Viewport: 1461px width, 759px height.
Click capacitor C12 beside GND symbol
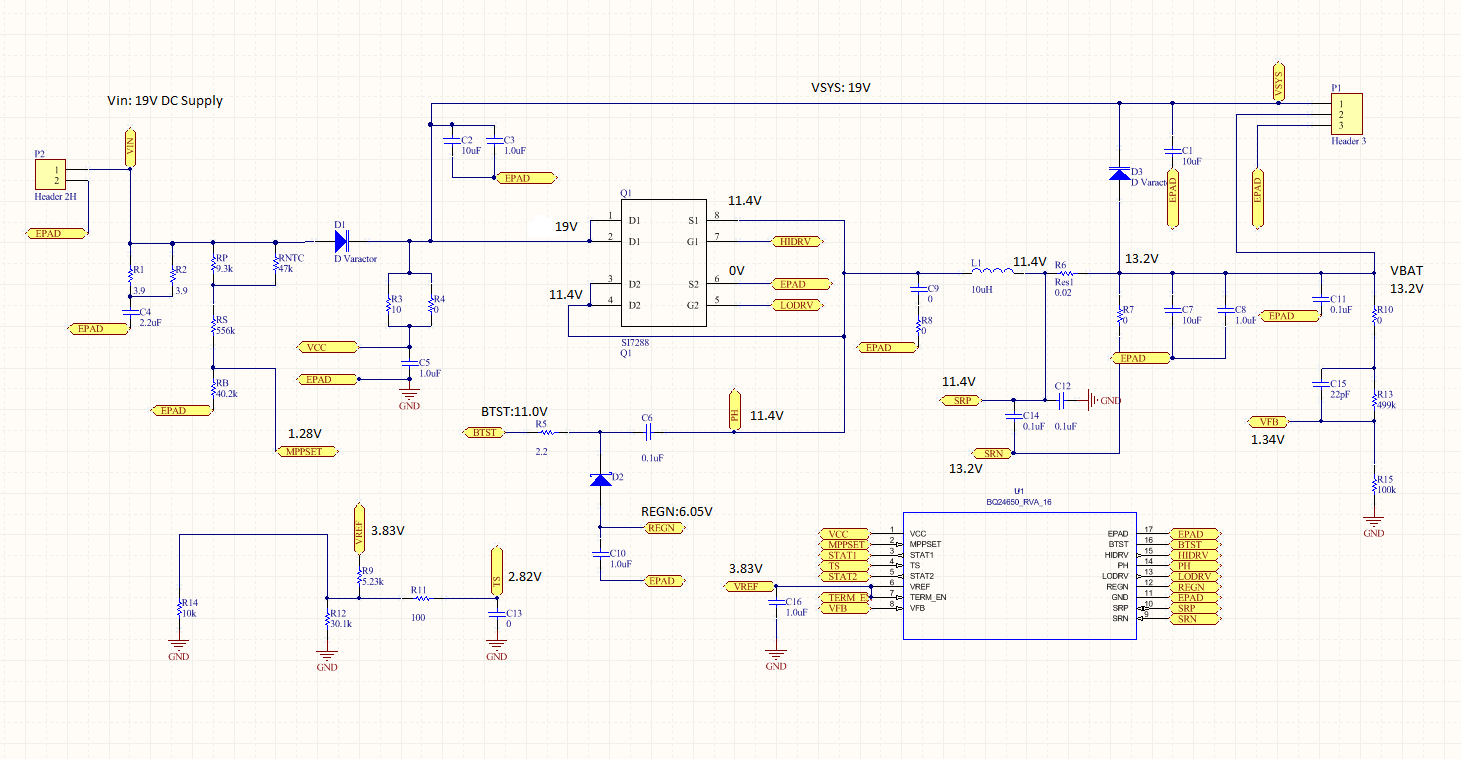[x=1062, y=400]
